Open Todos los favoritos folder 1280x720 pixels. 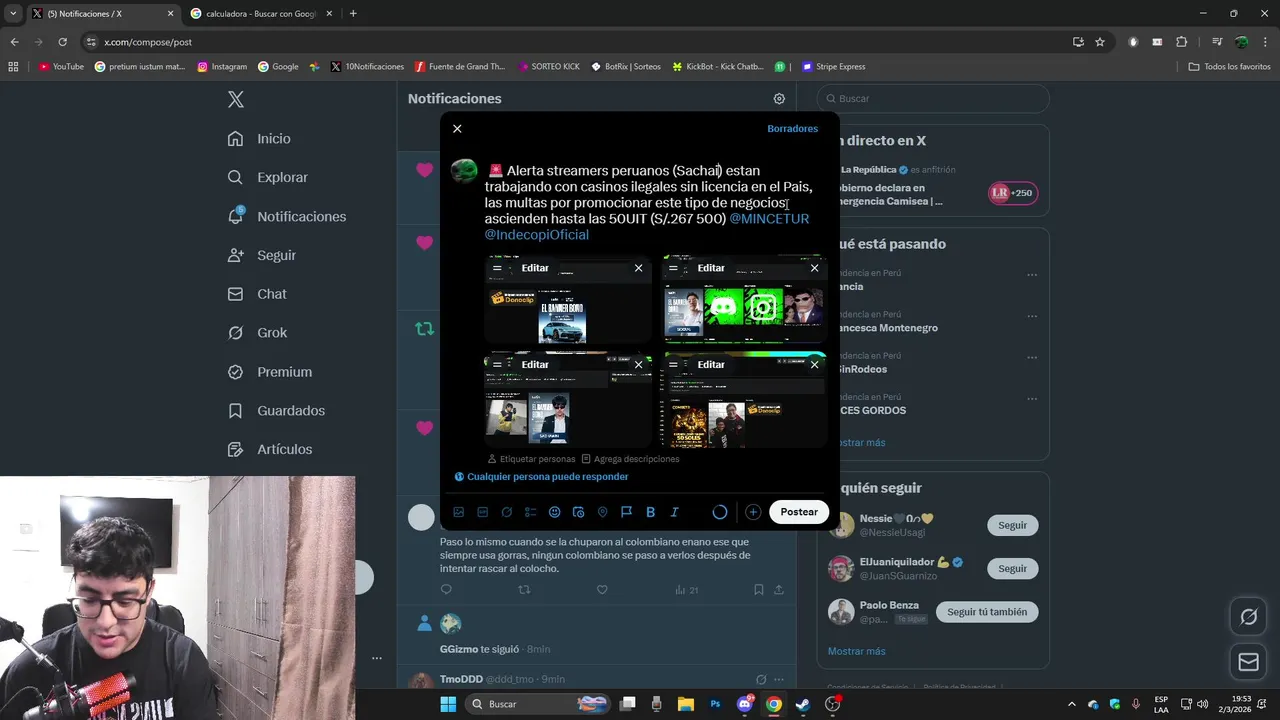point(1229,67)
